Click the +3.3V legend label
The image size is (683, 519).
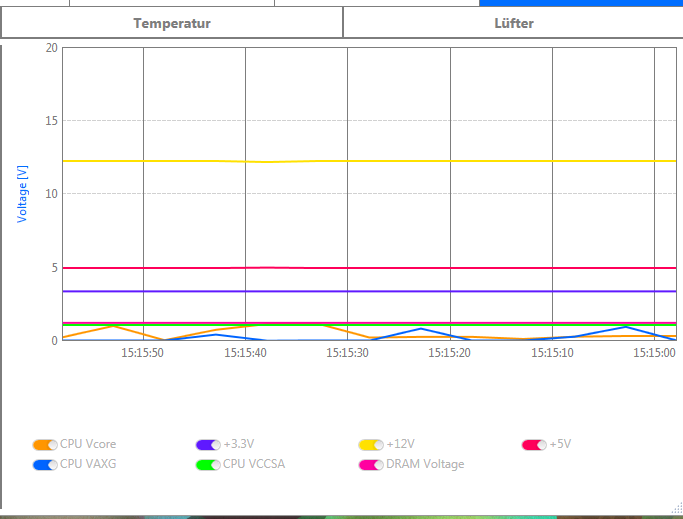click(239, 444)
